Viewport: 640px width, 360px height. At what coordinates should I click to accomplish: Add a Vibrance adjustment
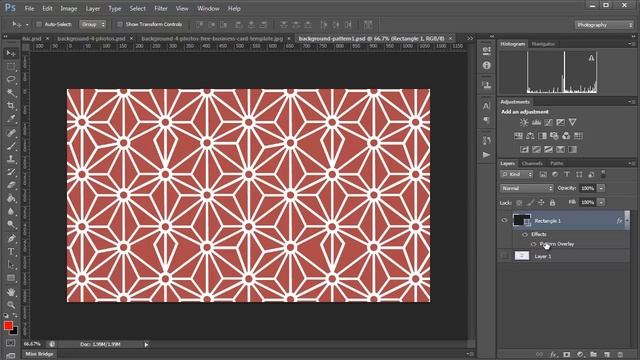pos(573,122)
